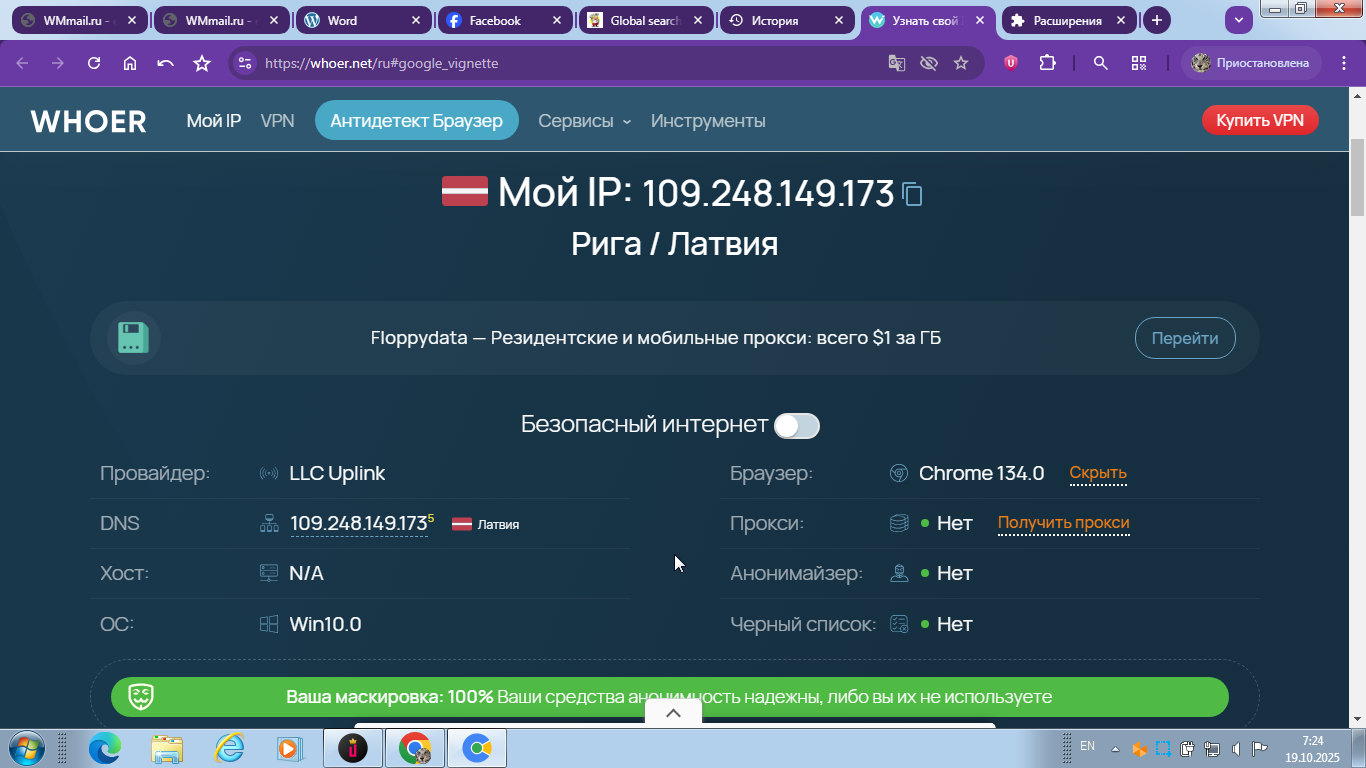
Task: Go to the browser home page icon
Action: [x=130, y=63]
